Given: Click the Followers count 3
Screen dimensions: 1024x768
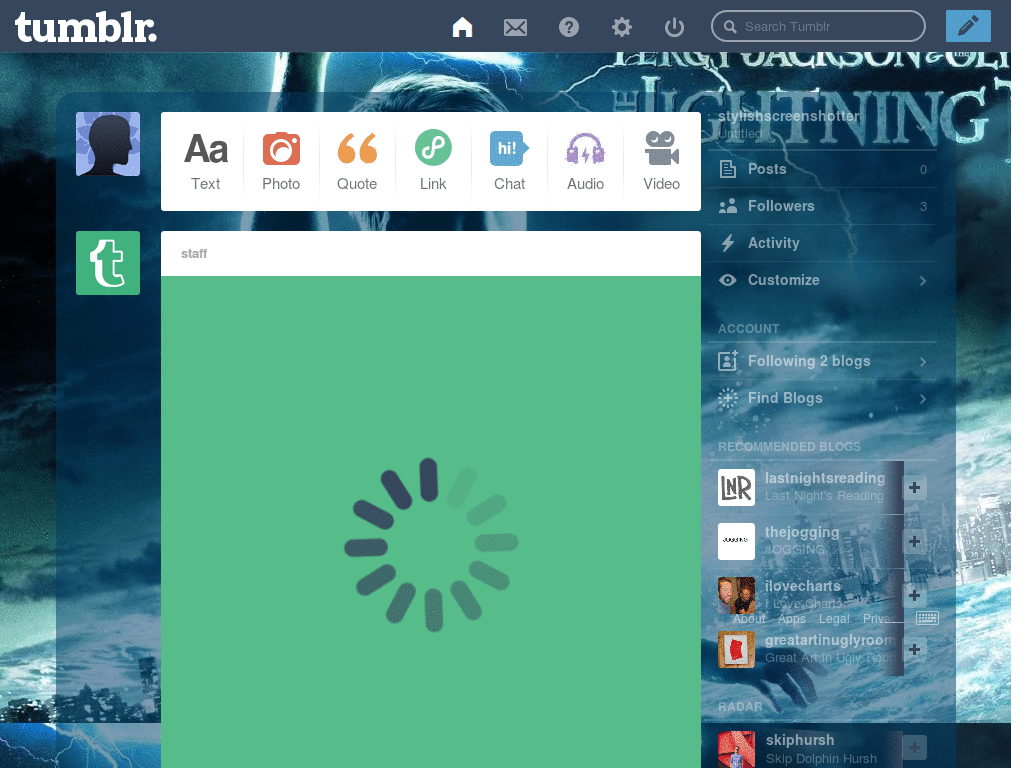Looking at the screenshot, I should click(x=923, y=207).
